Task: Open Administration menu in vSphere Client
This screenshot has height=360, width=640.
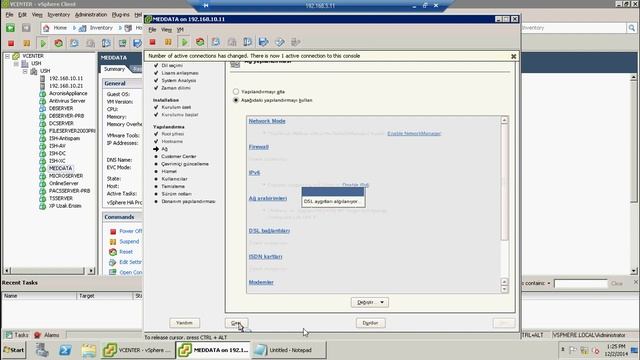Action: pyautogui.click(x=91, y=15)
